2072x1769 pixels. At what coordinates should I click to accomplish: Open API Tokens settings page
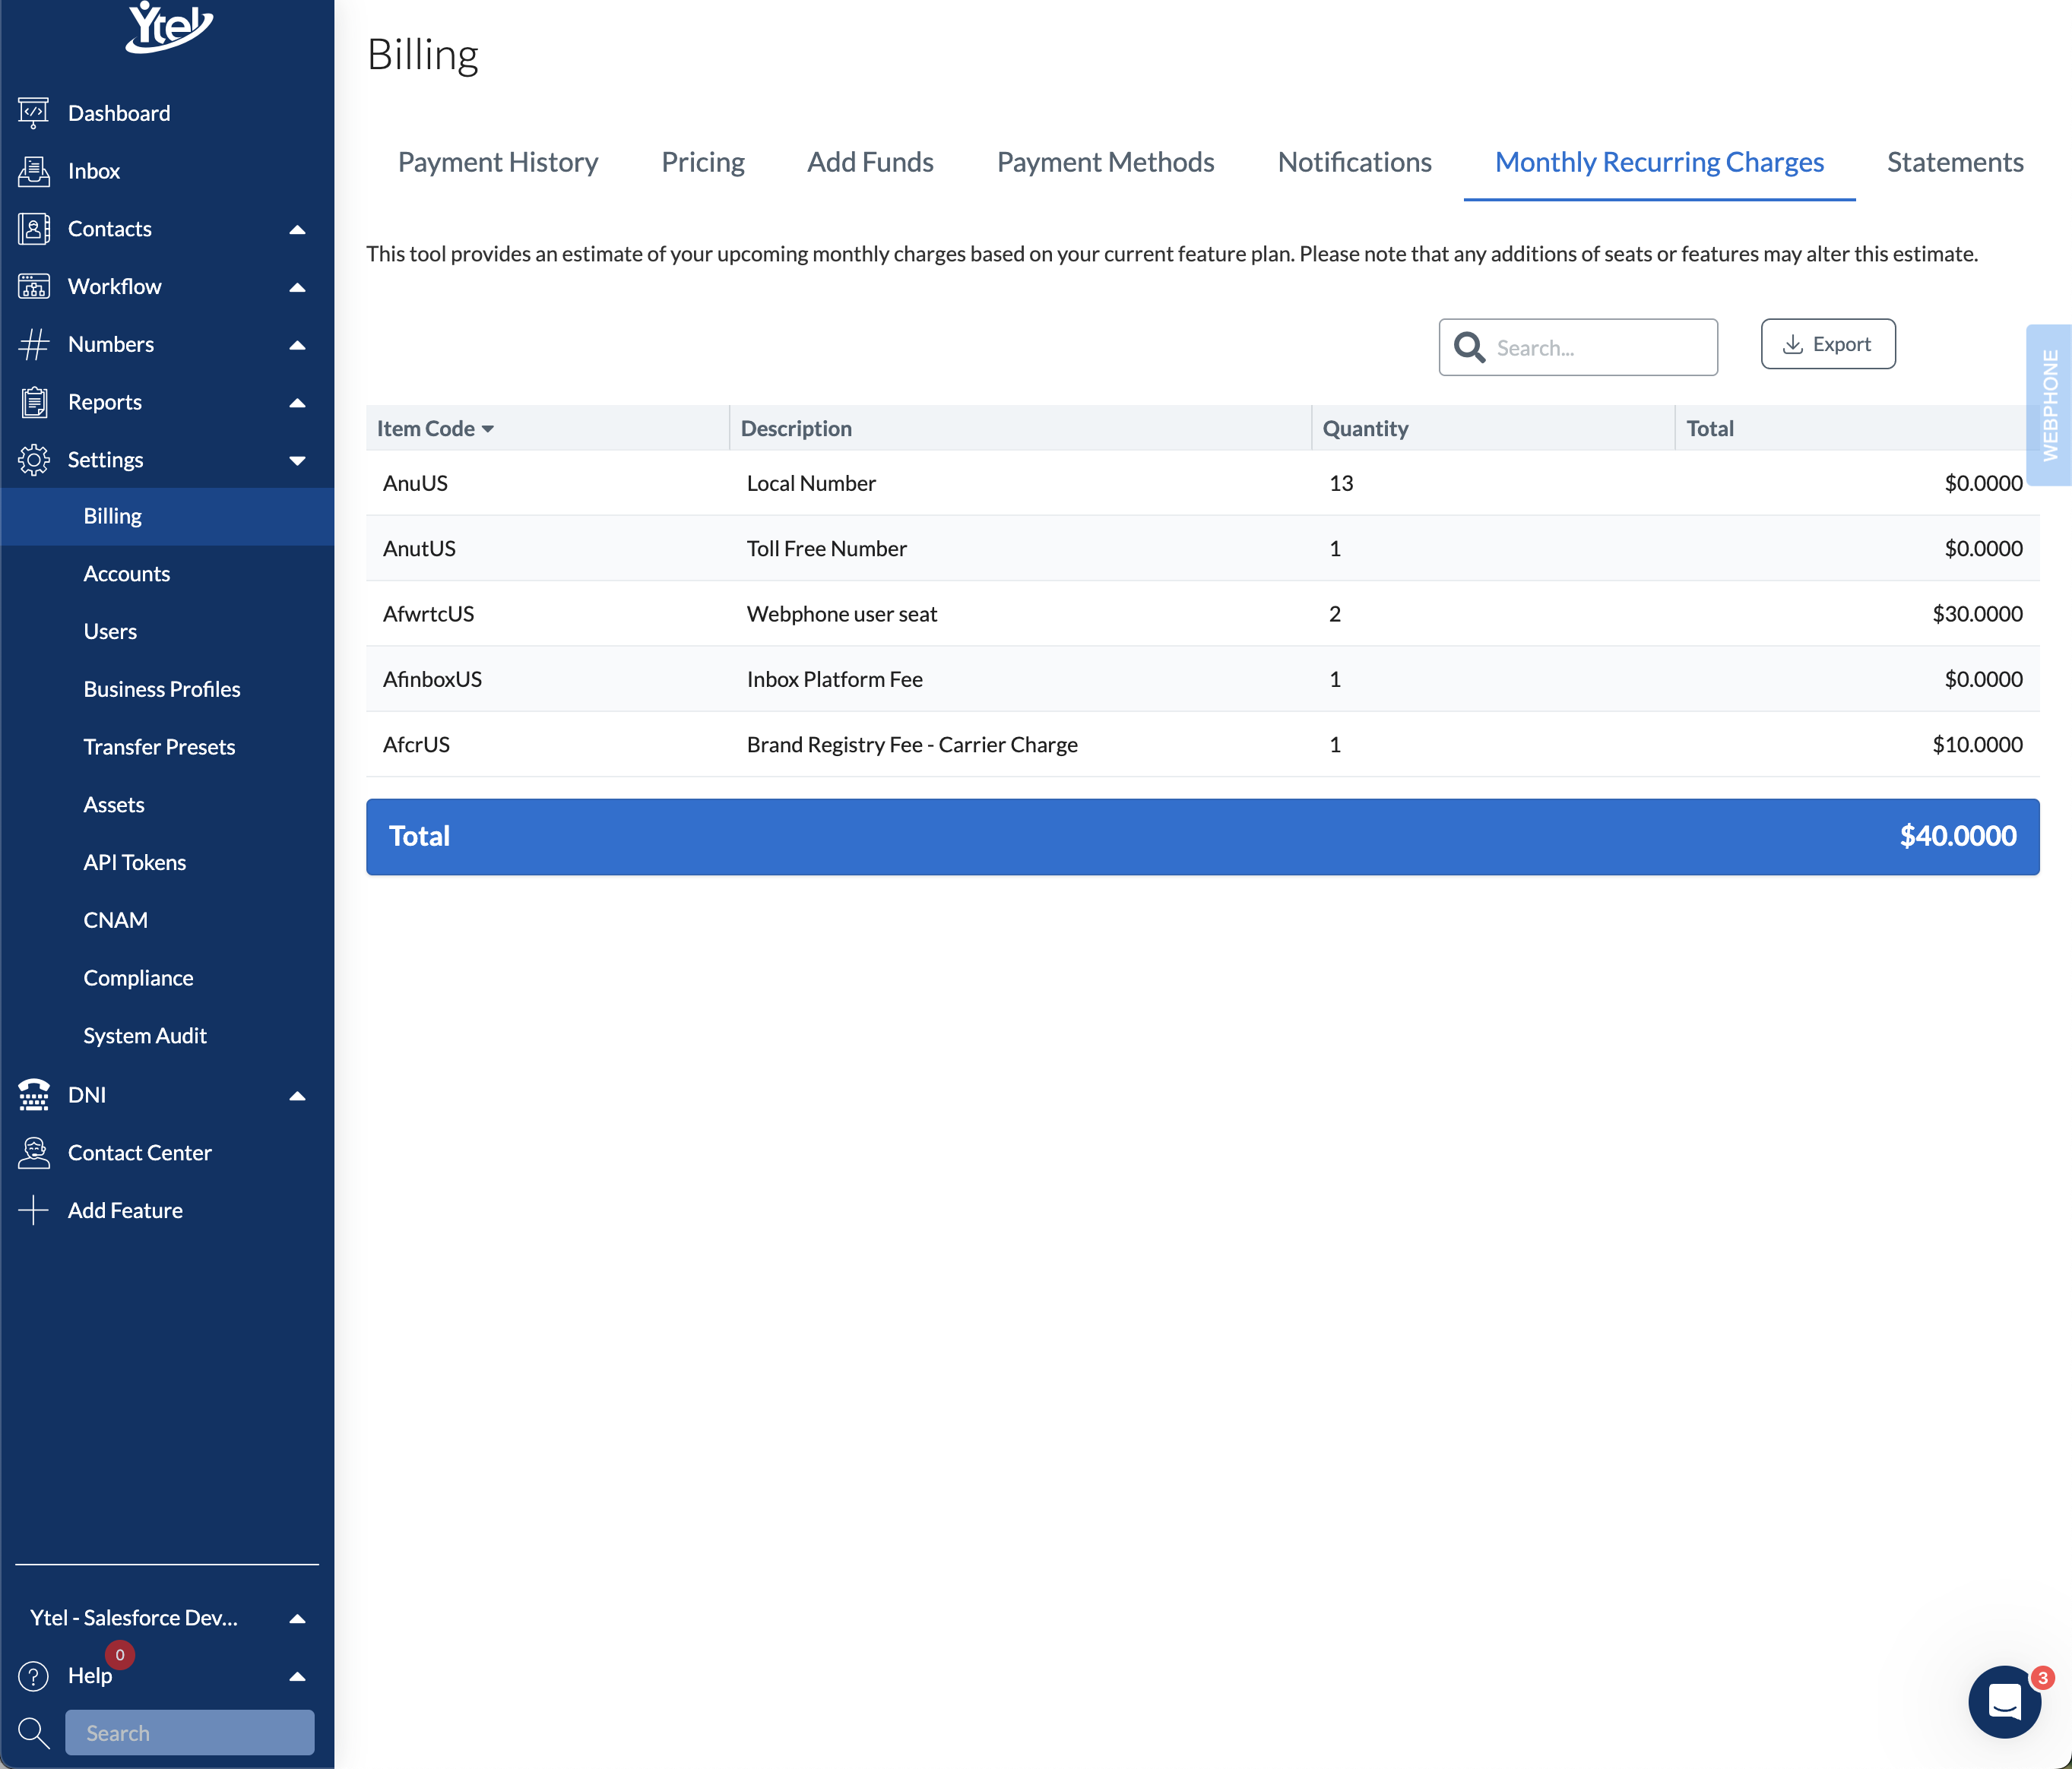[x=135, y=862]
